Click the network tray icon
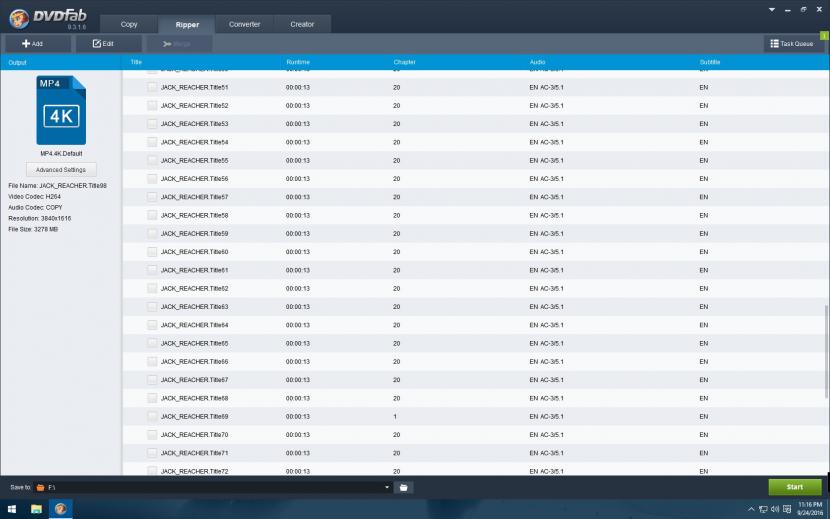This screenshot has width=830, height=519. tap(763, 509)
